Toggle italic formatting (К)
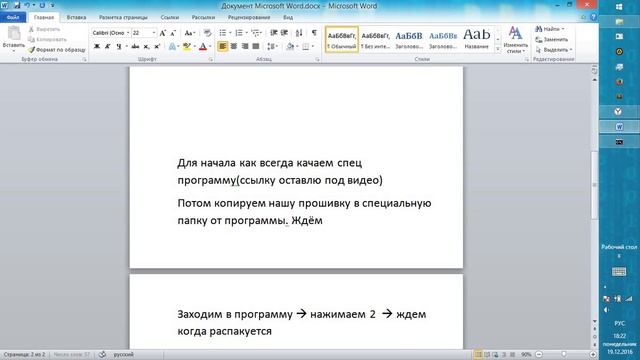The height and width of the screenshot is (360, 640). coord(107,47)
